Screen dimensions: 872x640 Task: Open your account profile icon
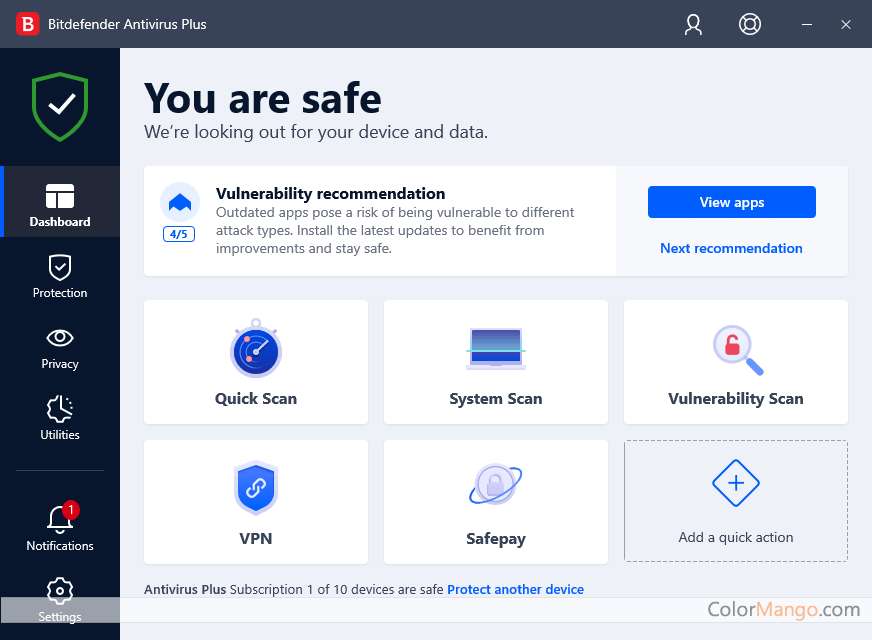pyautogui.click(x=693, y=24)
